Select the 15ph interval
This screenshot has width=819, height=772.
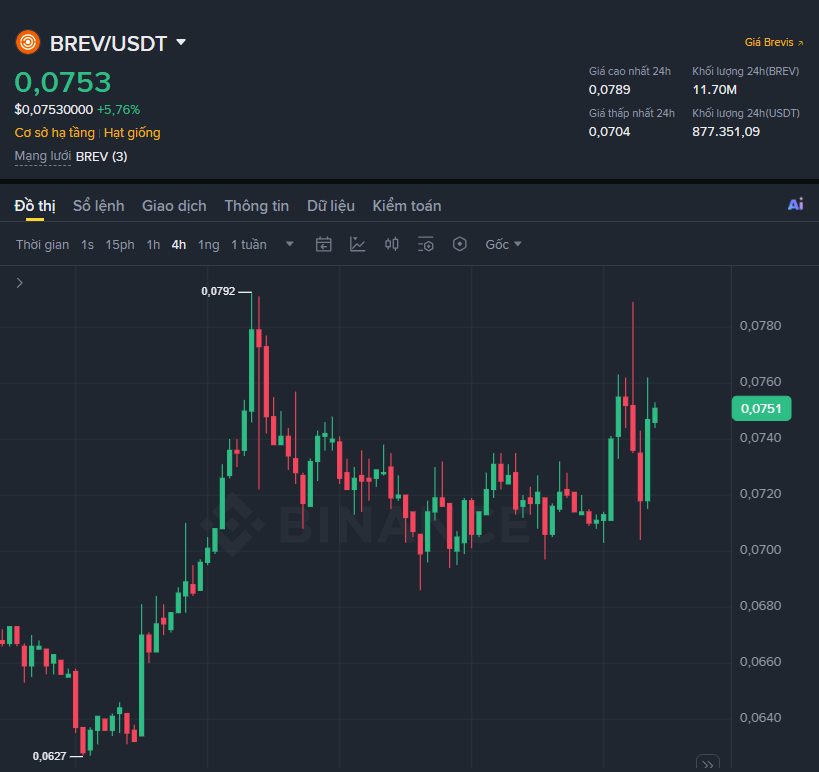[120, 244]
